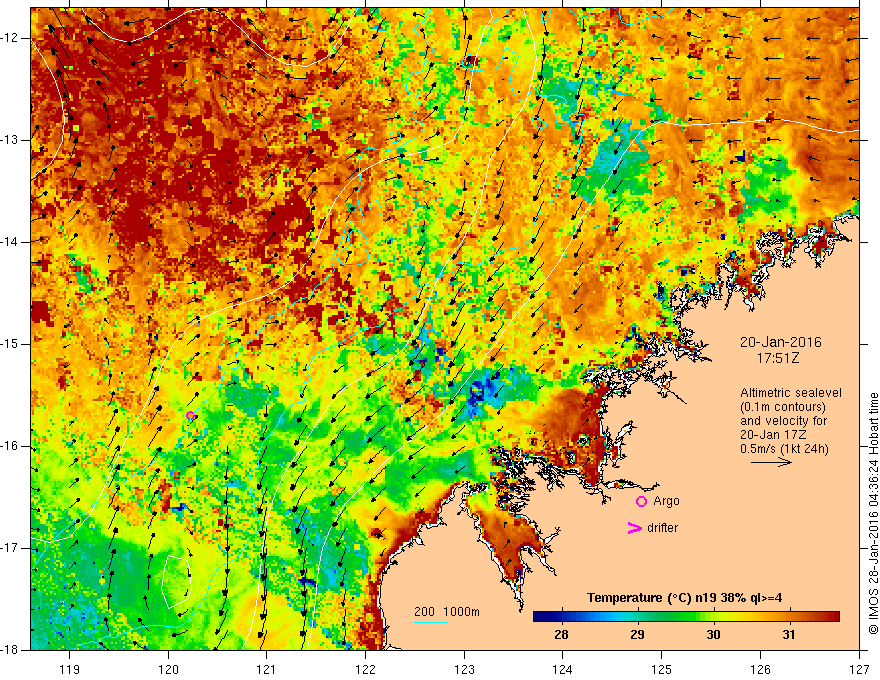Viewport: 880px width, 680px height.
Task: Click the color bar value 30
Action: pyautogui.click(x=713, y=635)
